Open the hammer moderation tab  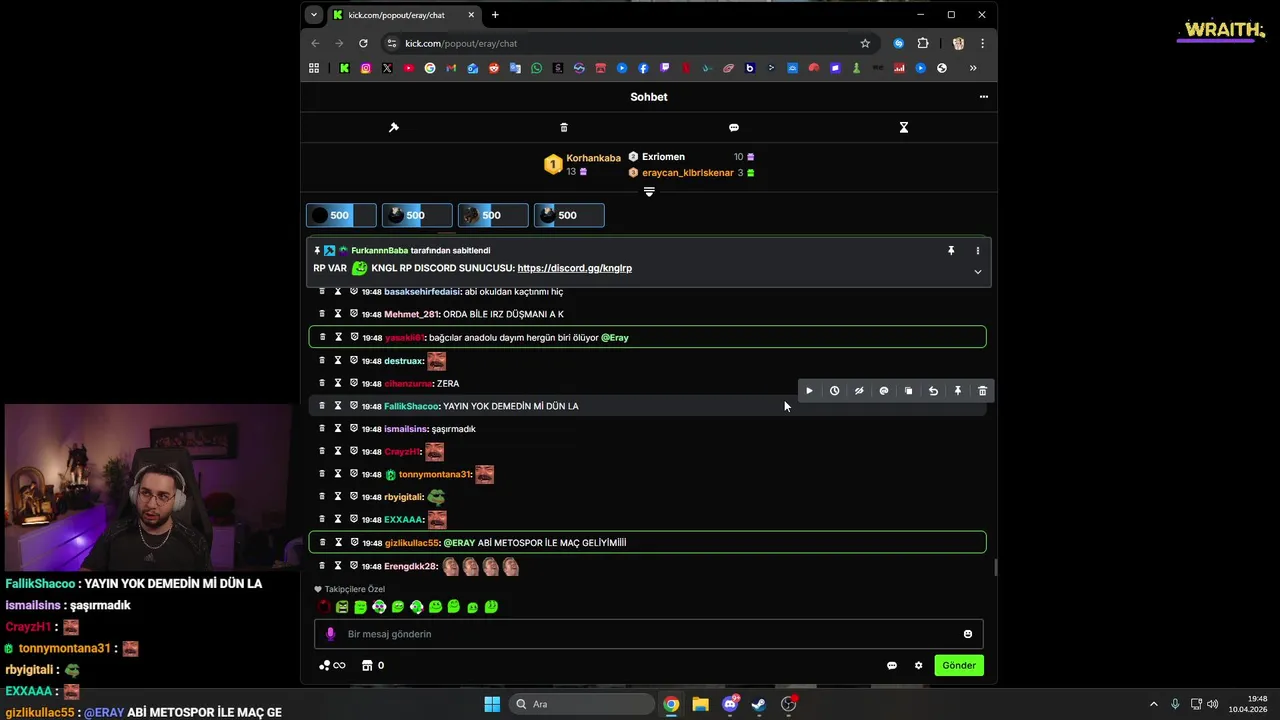point(394,127)
